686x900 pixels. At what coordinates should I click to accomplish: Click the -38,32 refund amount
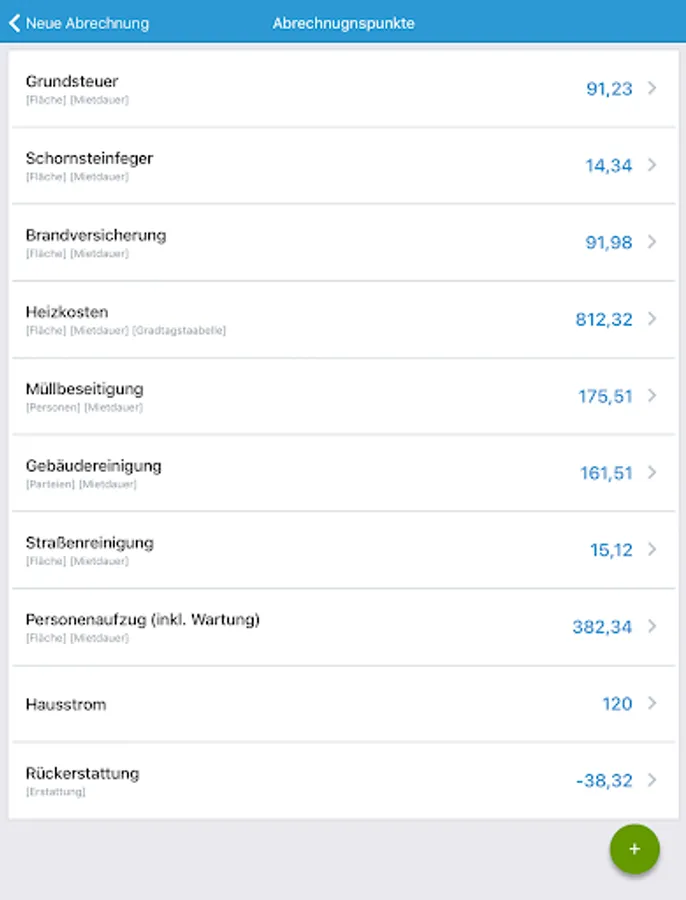pyautogui.click(x=603, y=781)
